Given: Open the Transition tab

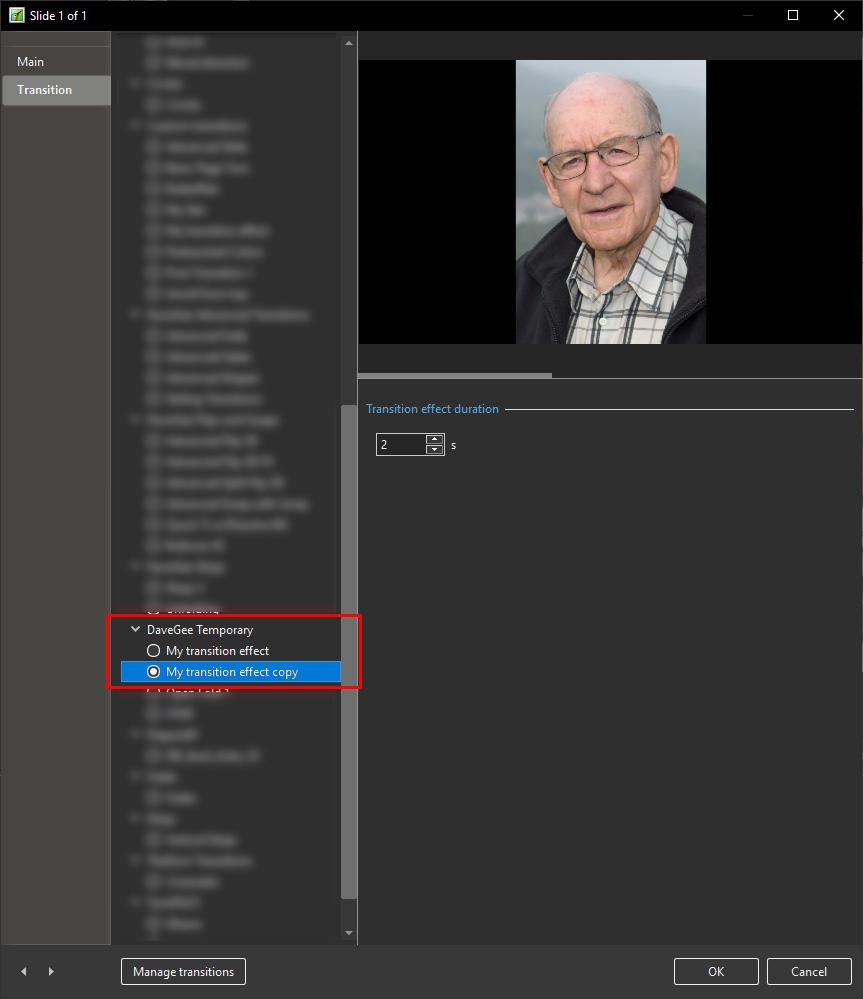Looking at the screenshot, I should click(x=45, y=90).
